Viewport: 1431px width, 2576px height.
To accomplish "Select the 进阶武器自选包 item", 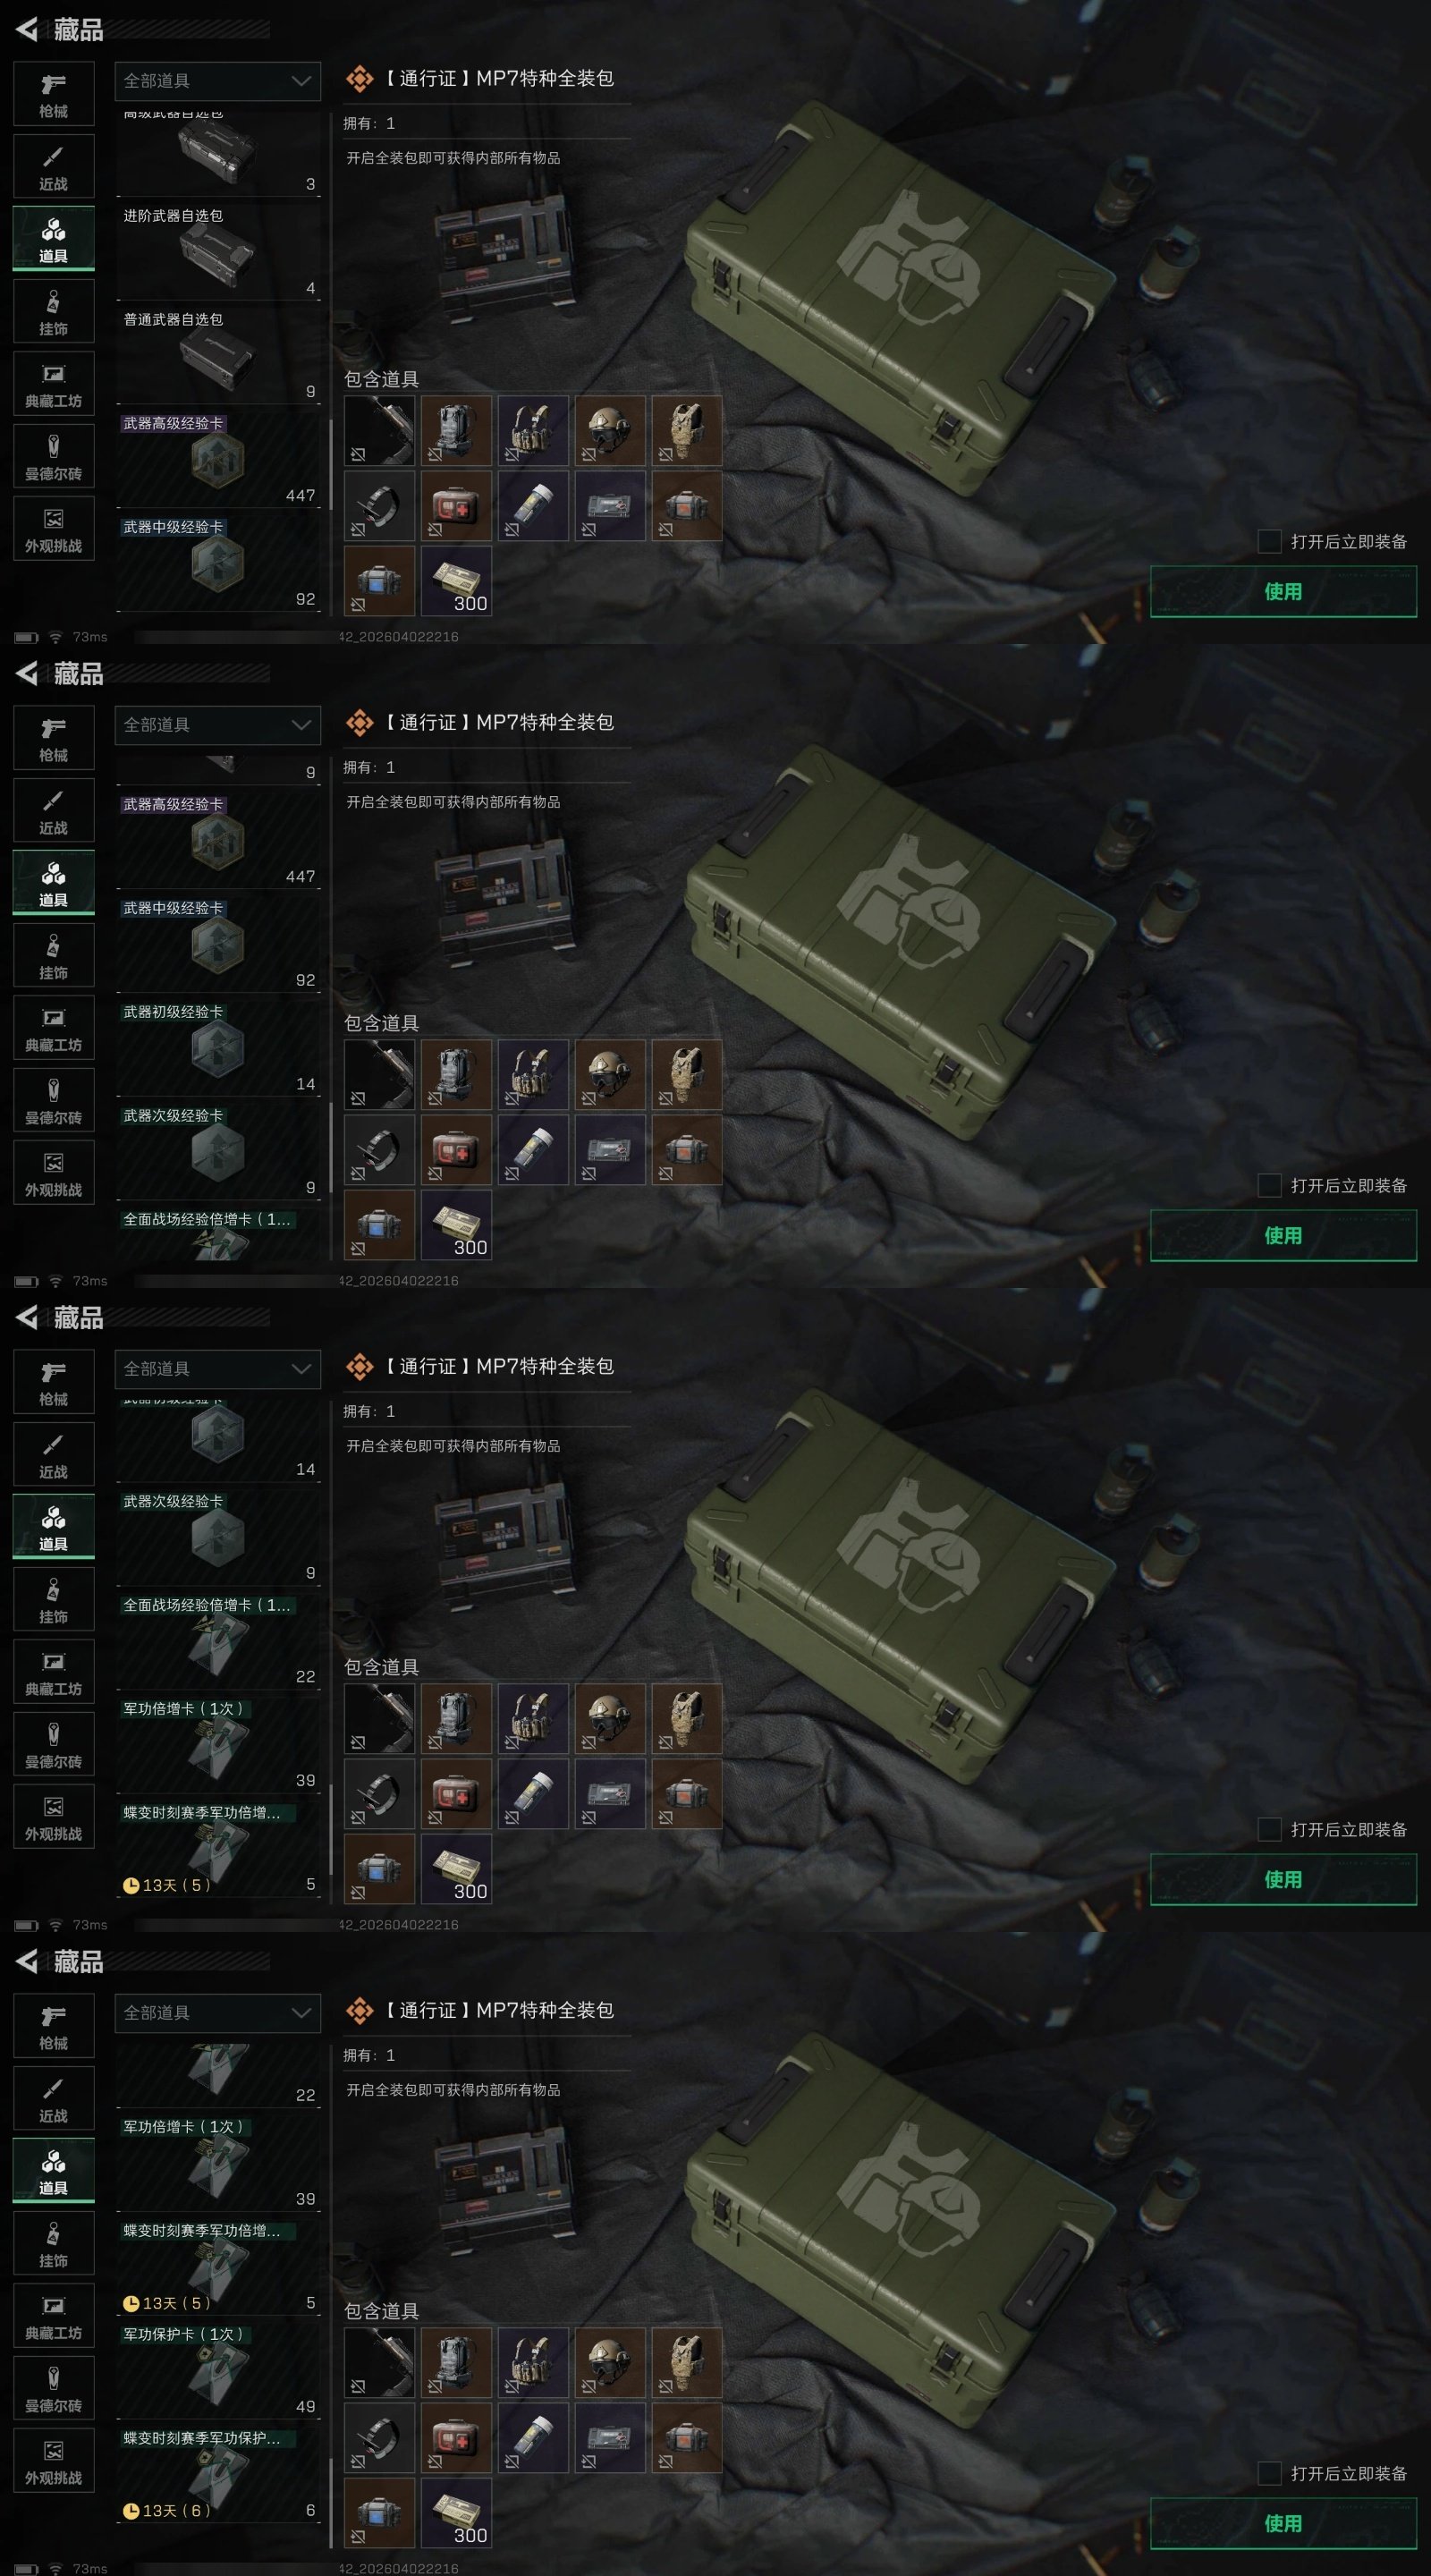I will click(218, 251).
